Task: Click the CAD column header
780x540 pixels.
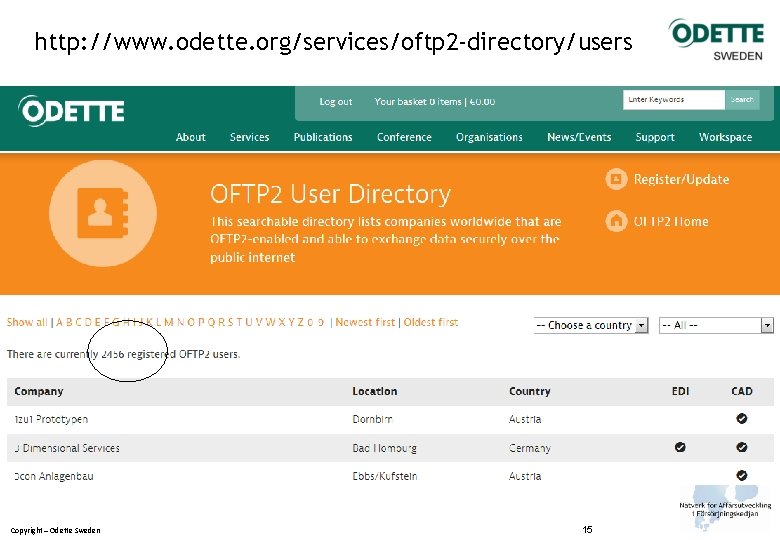Action: click(742, 391)
